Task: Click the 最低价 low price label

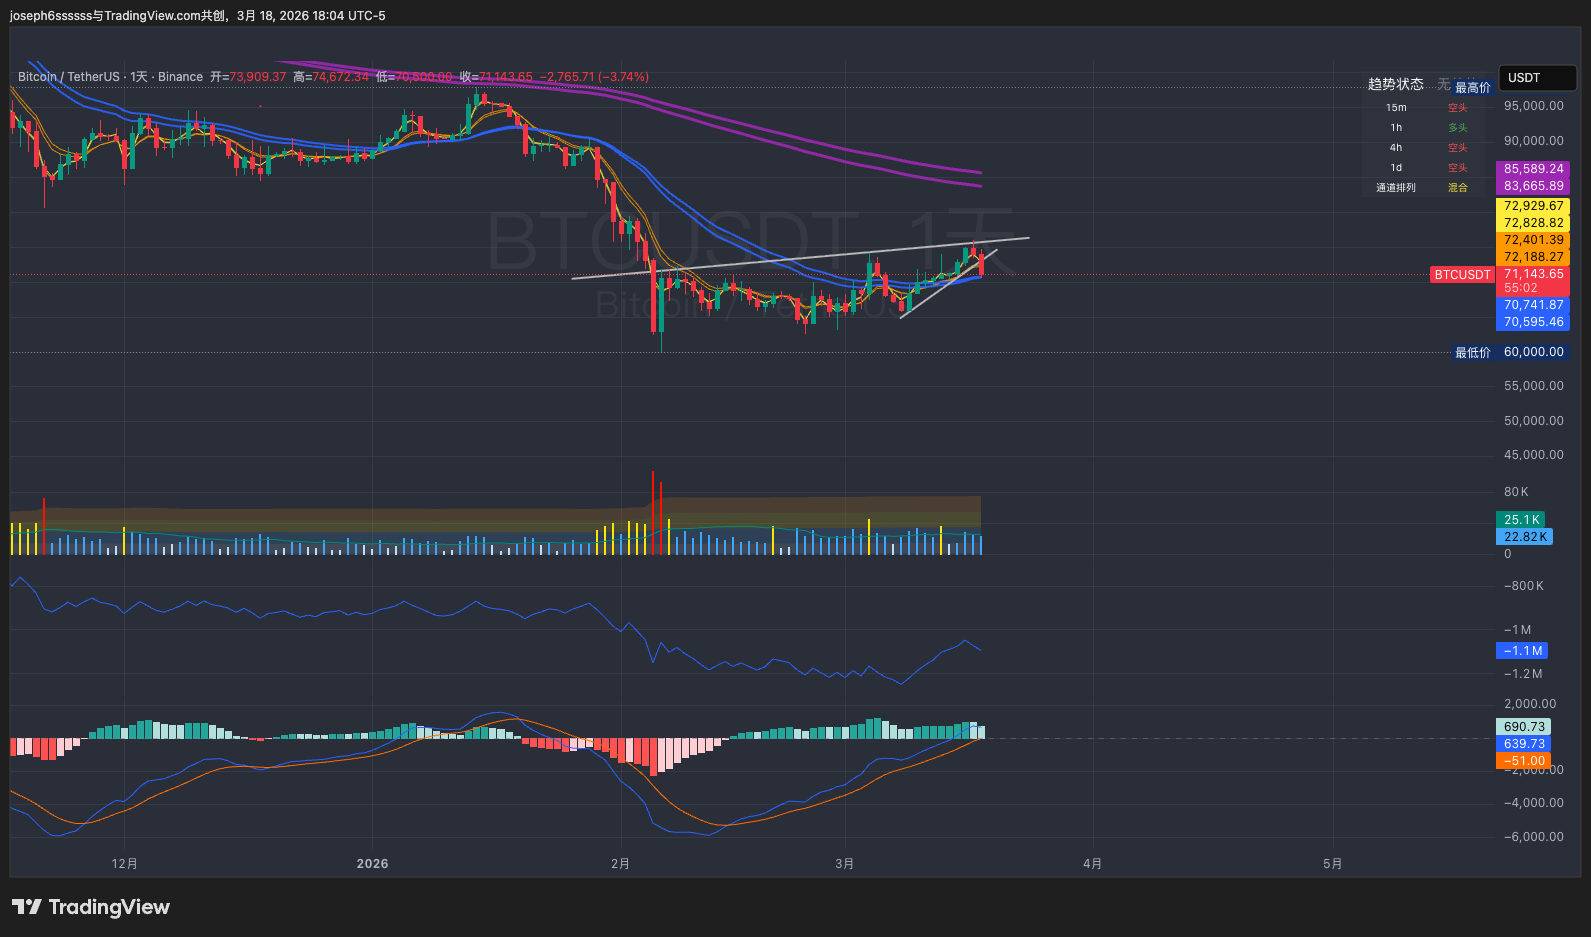Action: (1472, 352)
